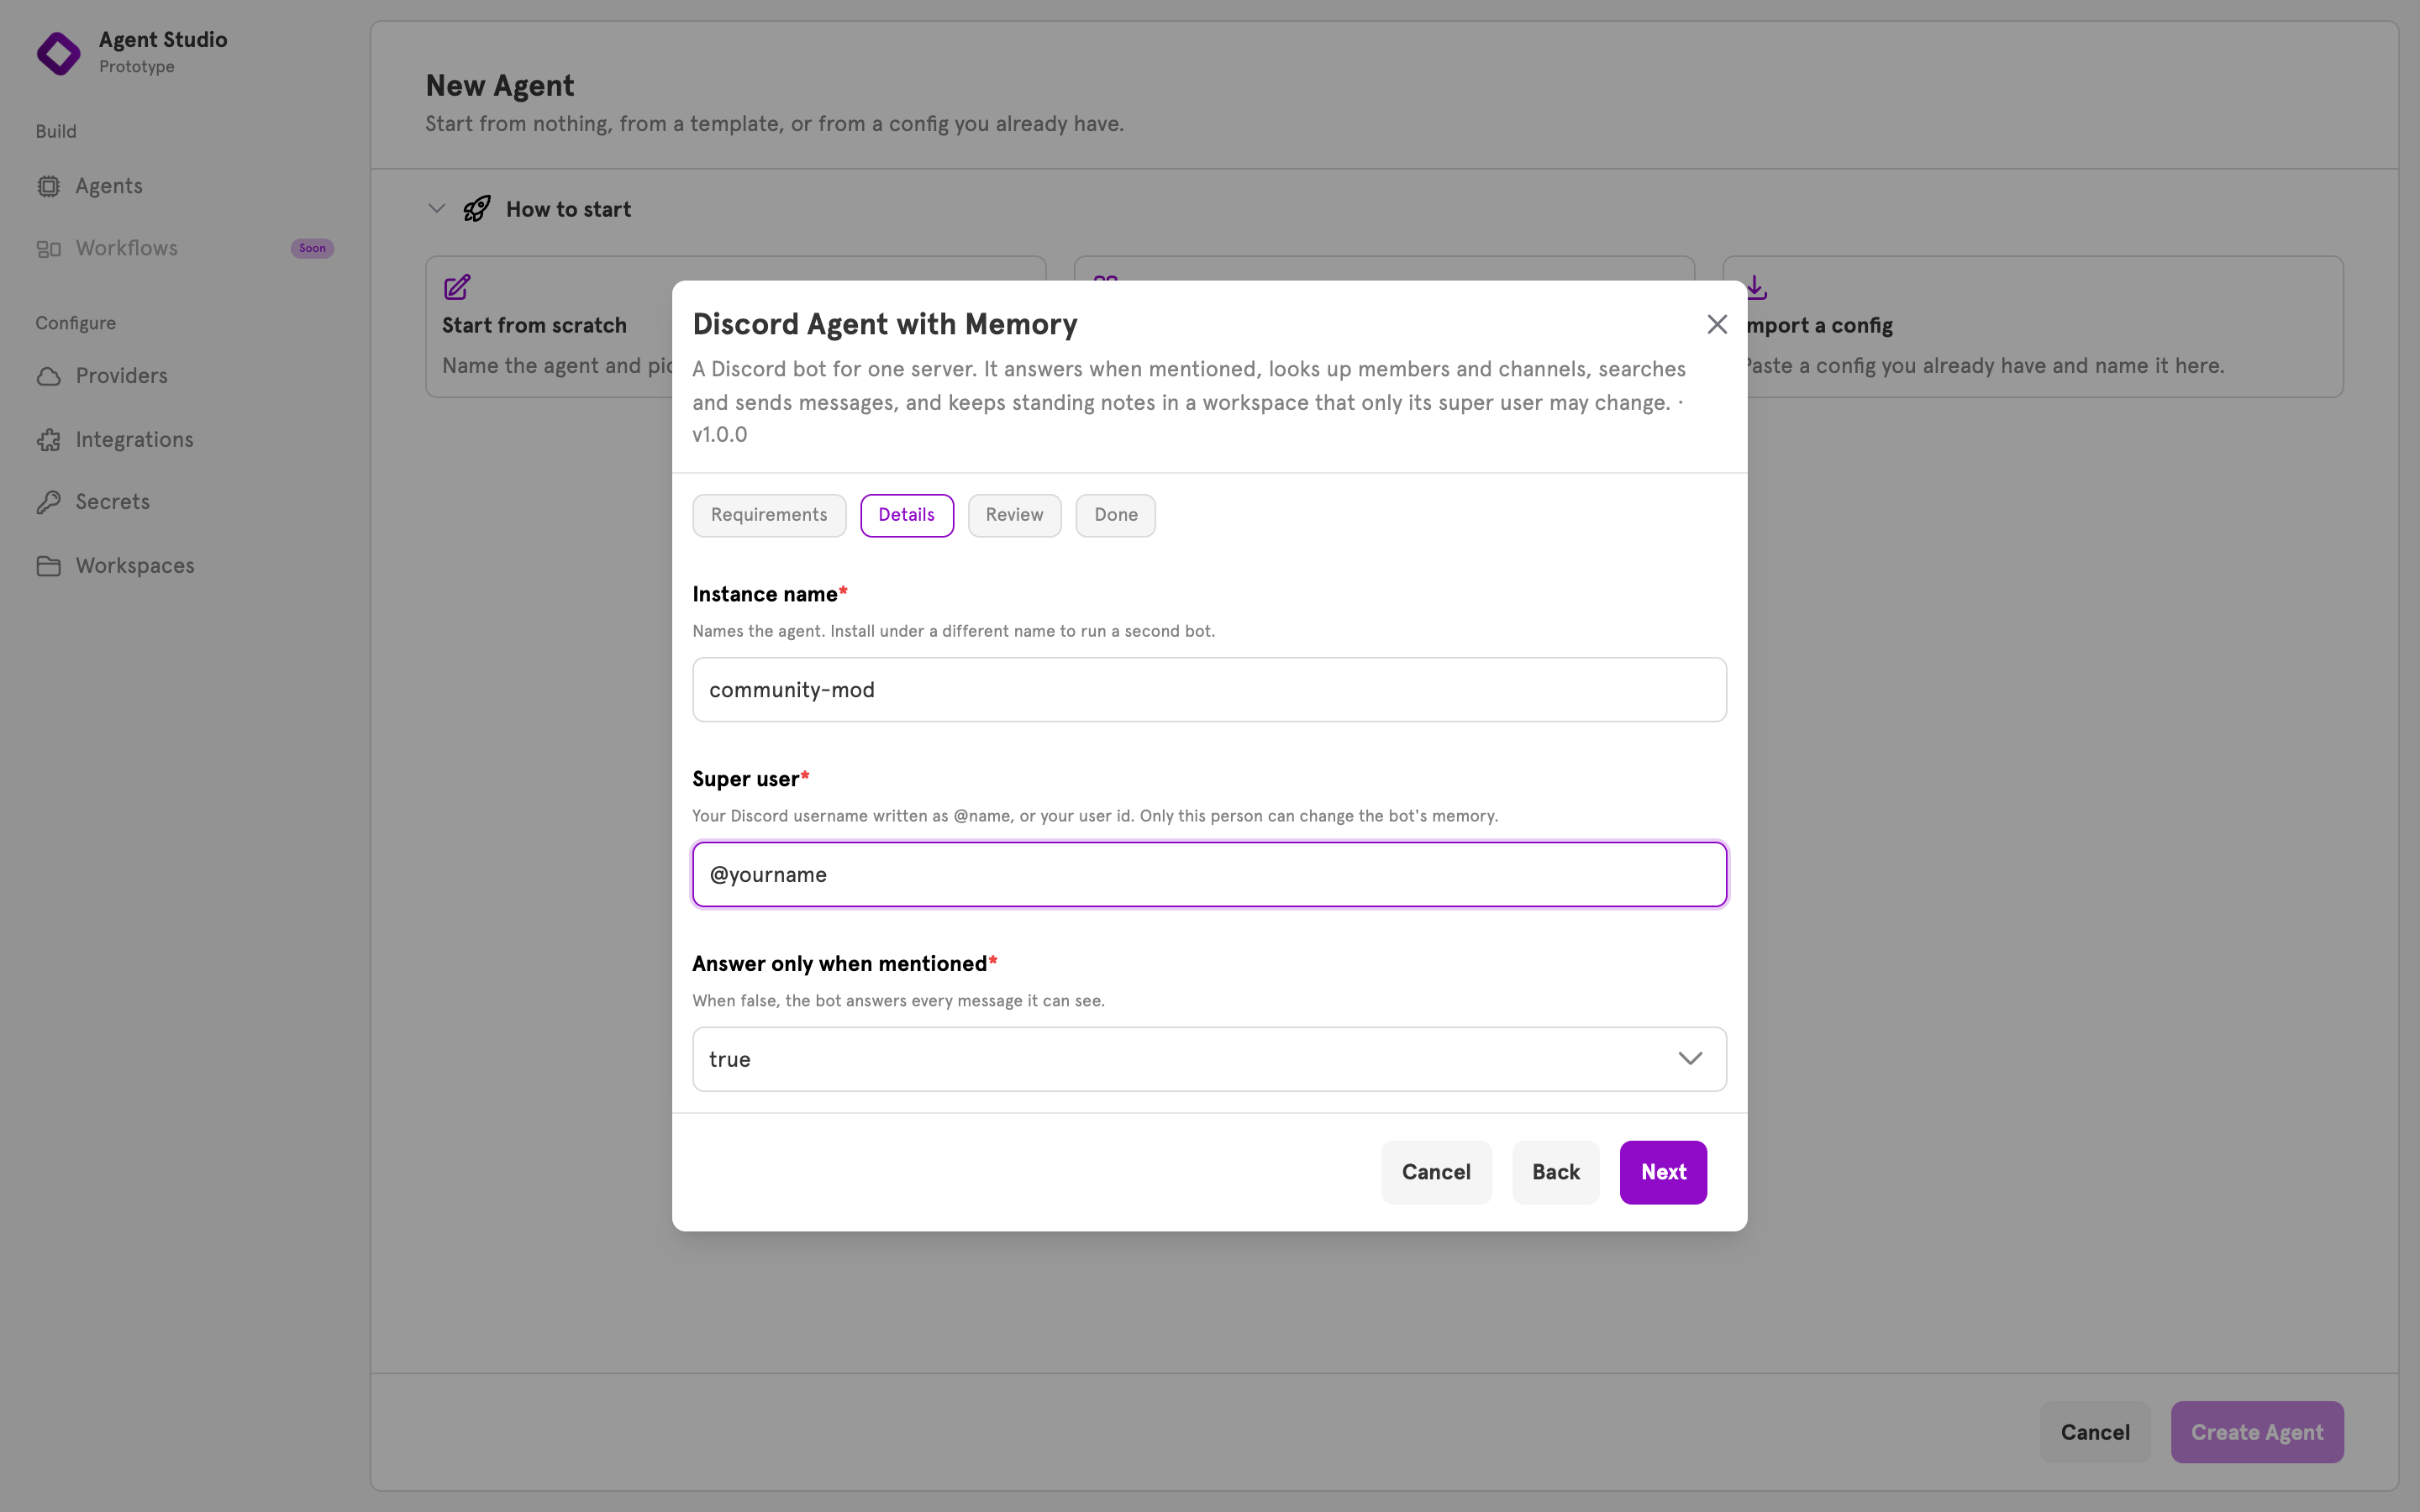Open Agents in the sidebar

tap(109, 186)
